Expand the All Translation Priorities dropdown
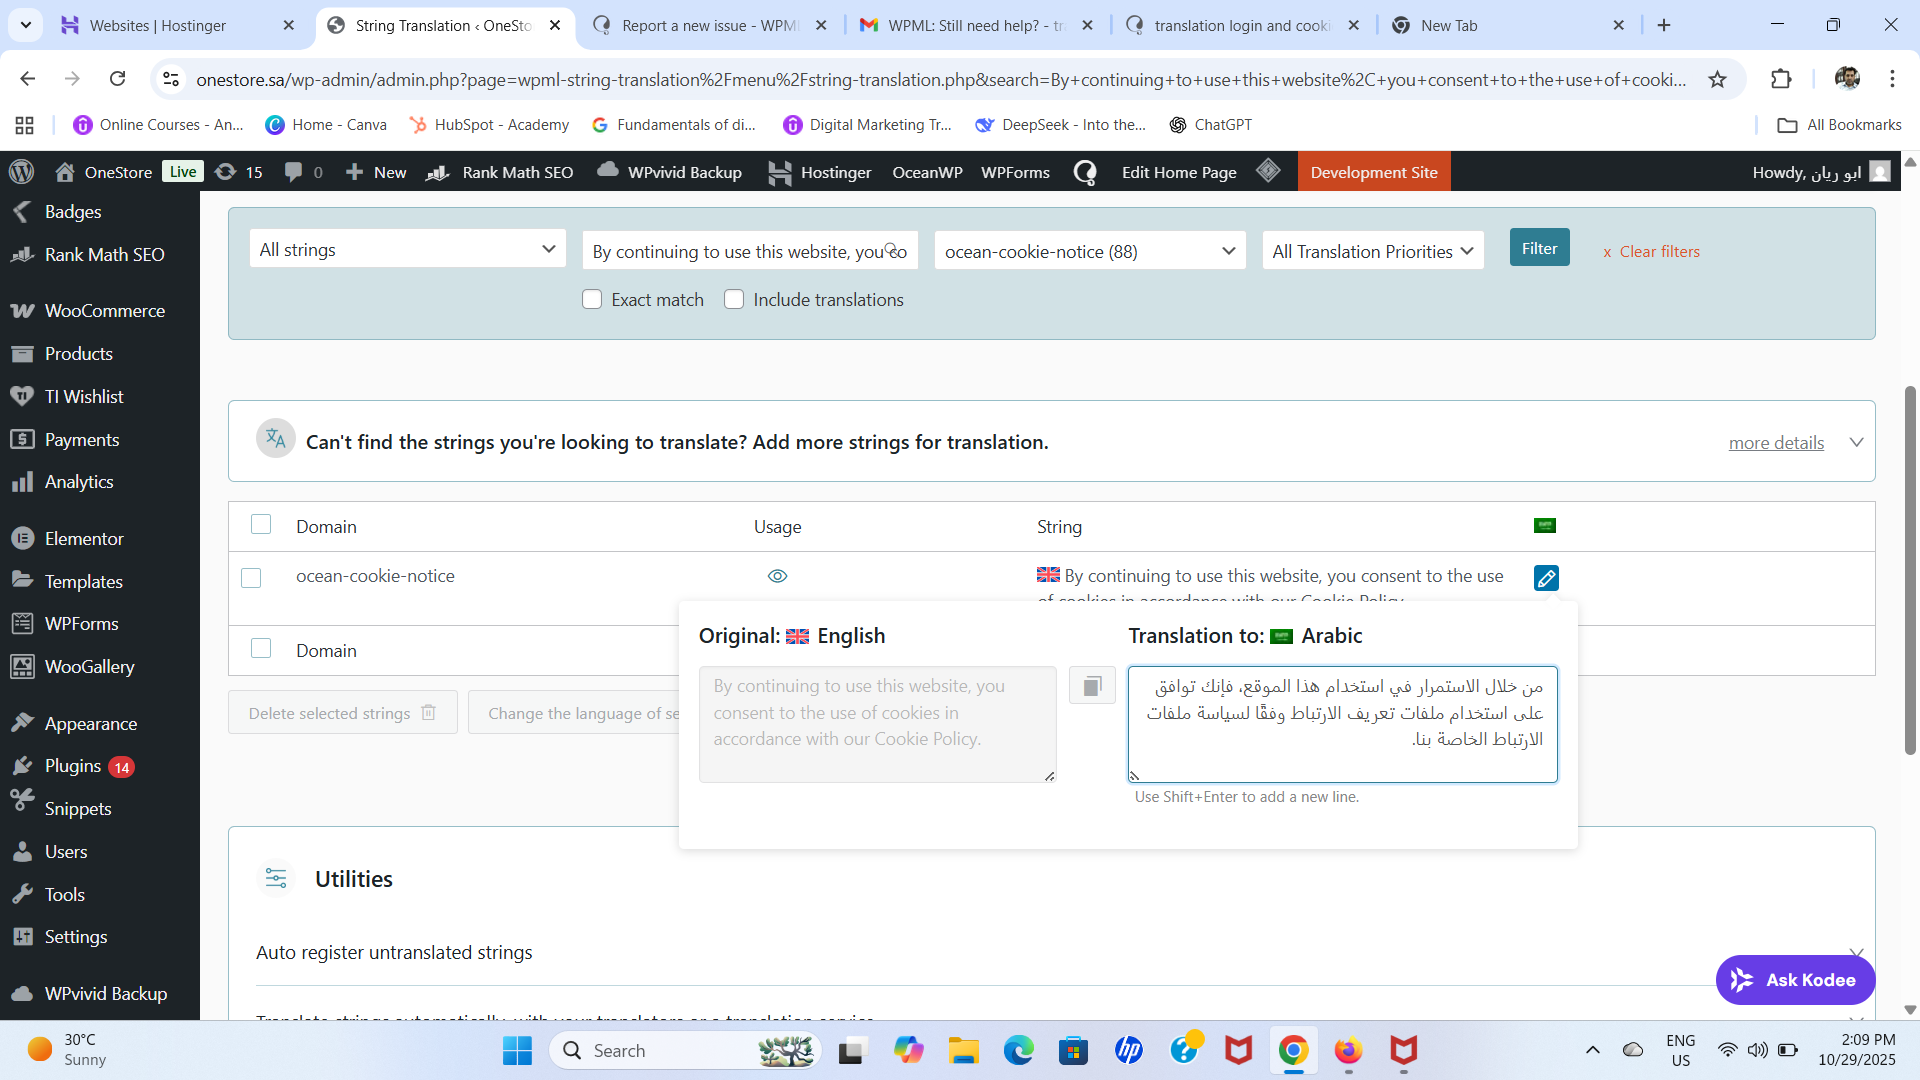Image resolution: width=1920 pixels, height=1080 pixels. 1372,251
